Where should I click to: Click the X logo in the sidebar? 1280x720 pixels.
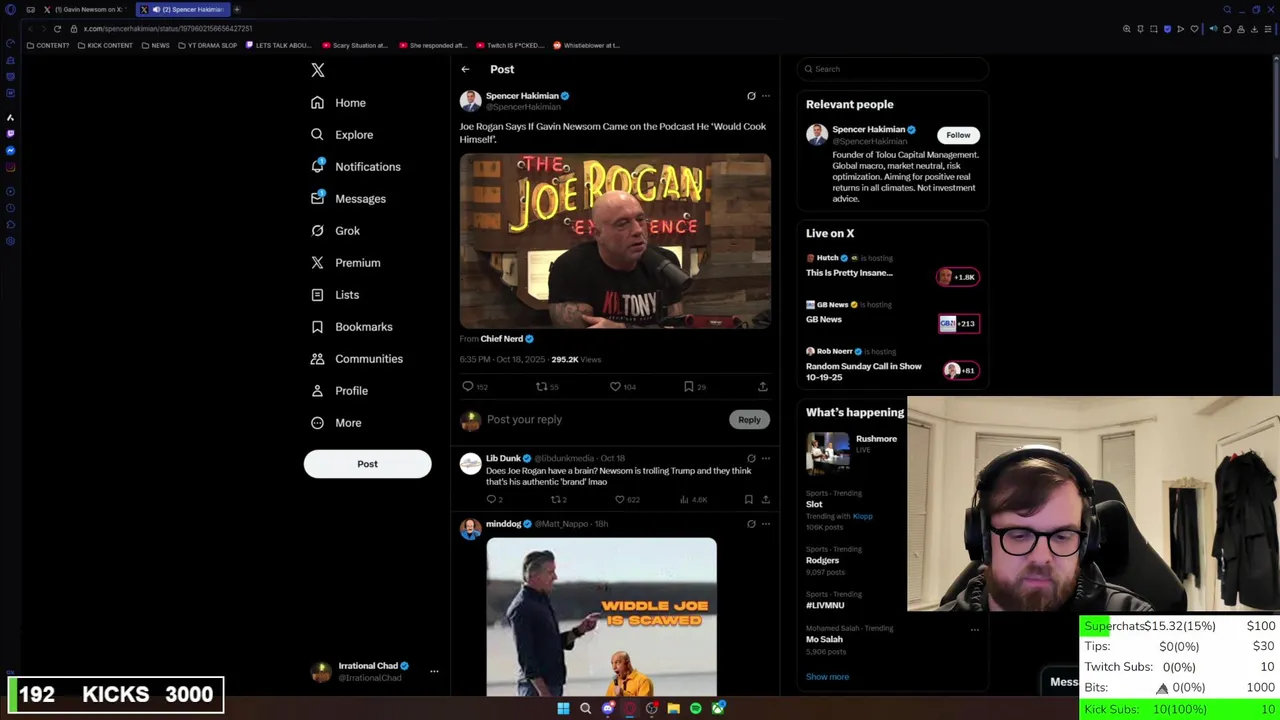click(318, 70)
